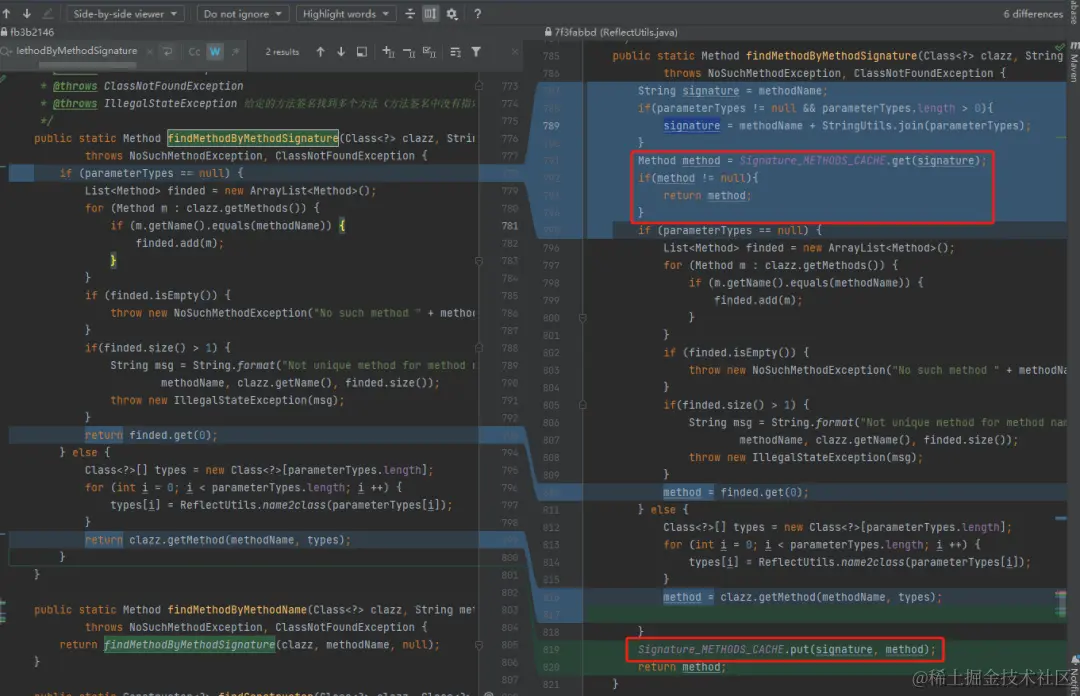The height and width of the screenshot is (696, 1080).
Task: Collapse fold marker at right line 805
Action: (x=583, y=405)
